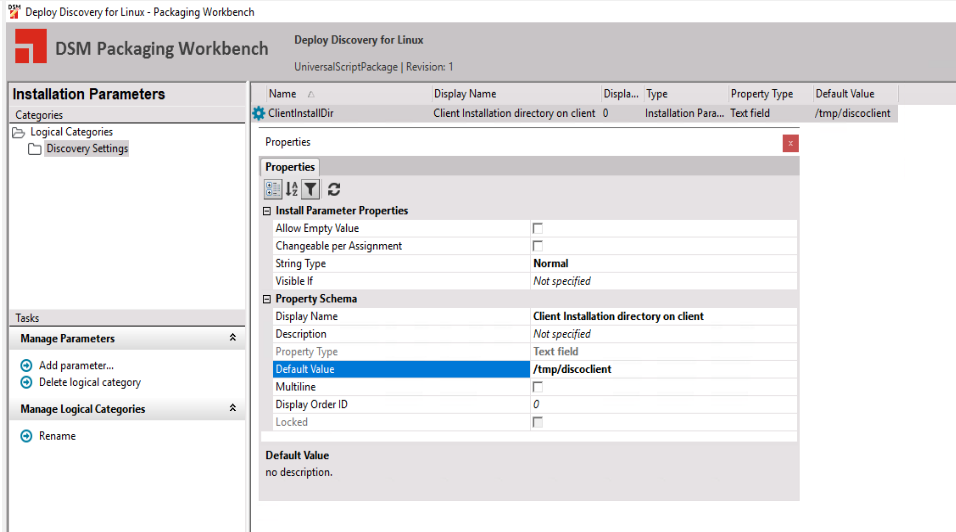
Task: Collapse the Property Schema section
Action: tap(267, 299)
